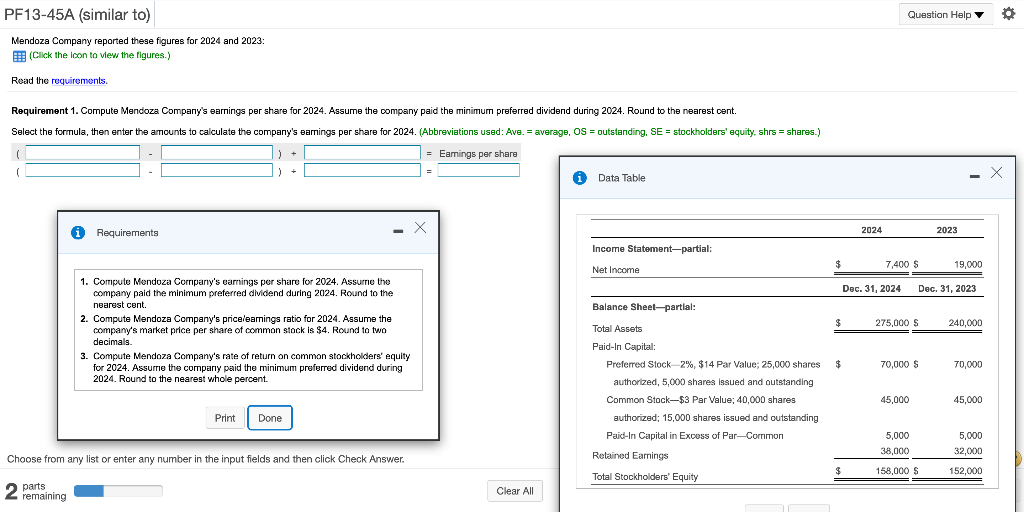Click first amount field in bottom row
The width and height of the screenshot is (1024, 513).
(x=82, y=170)
